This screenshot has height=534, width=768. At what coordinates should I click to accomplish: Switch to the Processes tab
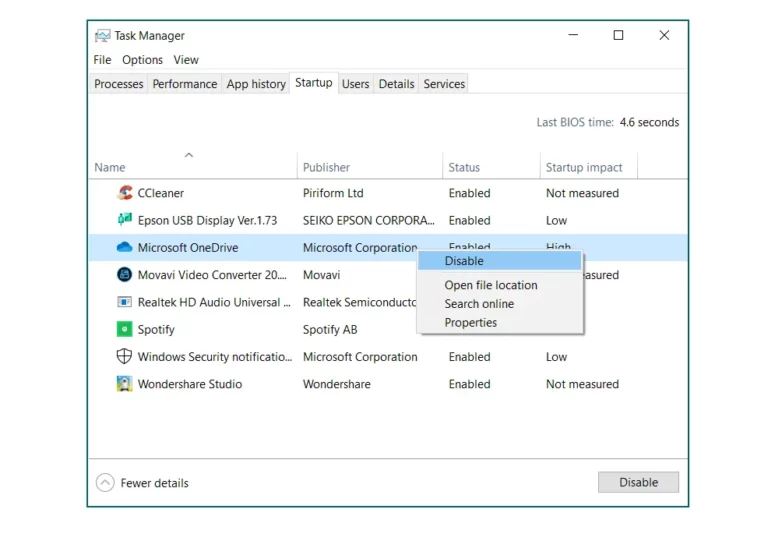click(x=119, y=84)
